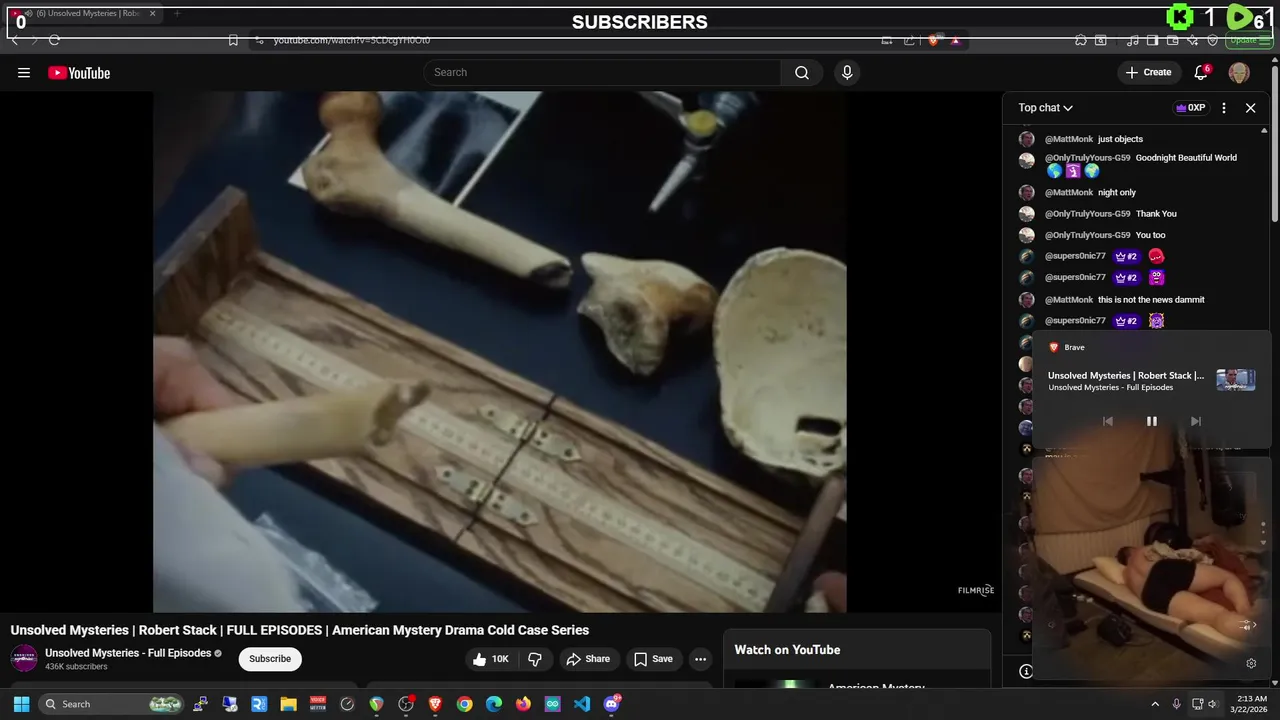Go to the YouTube home logo
This screenshot has width=1280, height=720.
pyautogui.click(x=79, y=73)
